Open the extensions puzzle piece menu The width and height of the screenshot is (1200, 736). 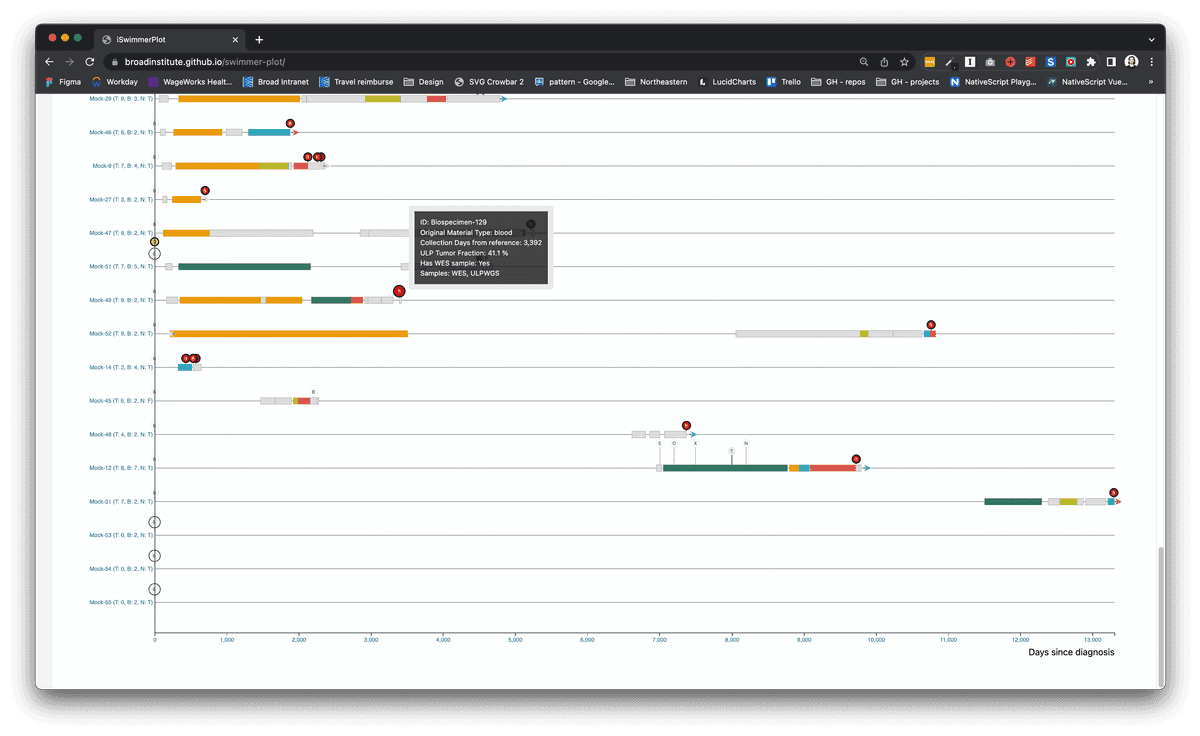(x=1090, y=61)
